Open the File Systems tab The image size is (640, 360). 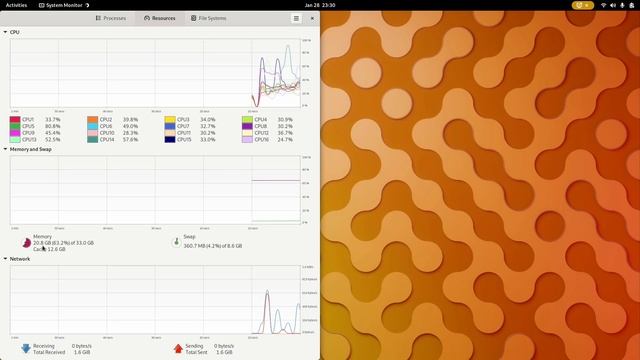click(209, 18)
